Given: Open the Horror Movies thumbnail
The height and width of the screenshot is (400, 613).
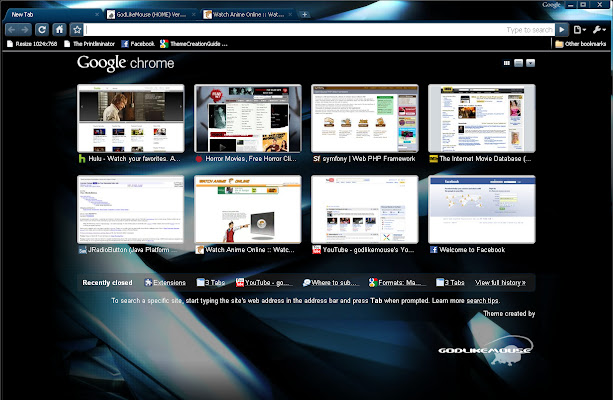Looking at the screenshot, I should 248,118.
